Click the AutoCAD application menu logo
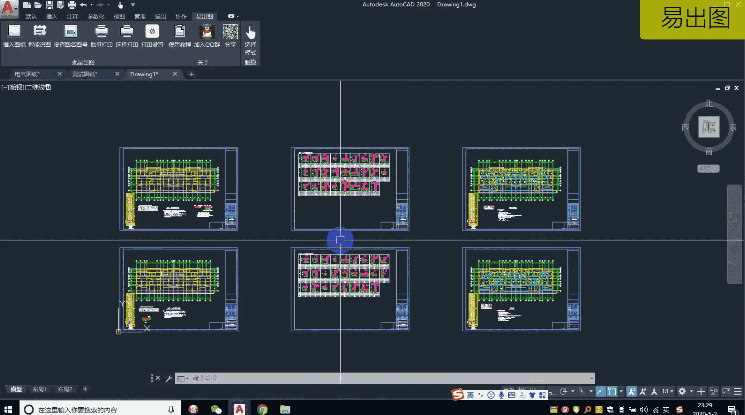 coord(9,8)
